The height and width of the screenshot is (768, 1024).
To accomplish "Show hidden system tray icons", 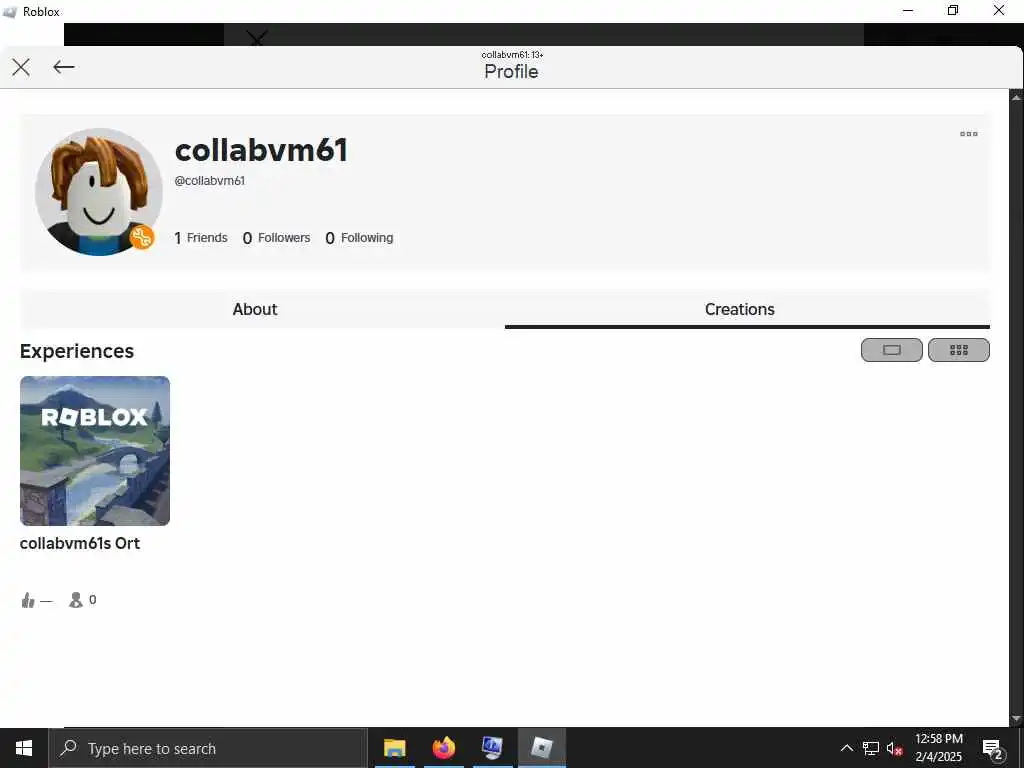I will pyautogui.click(x=846, y=748).
